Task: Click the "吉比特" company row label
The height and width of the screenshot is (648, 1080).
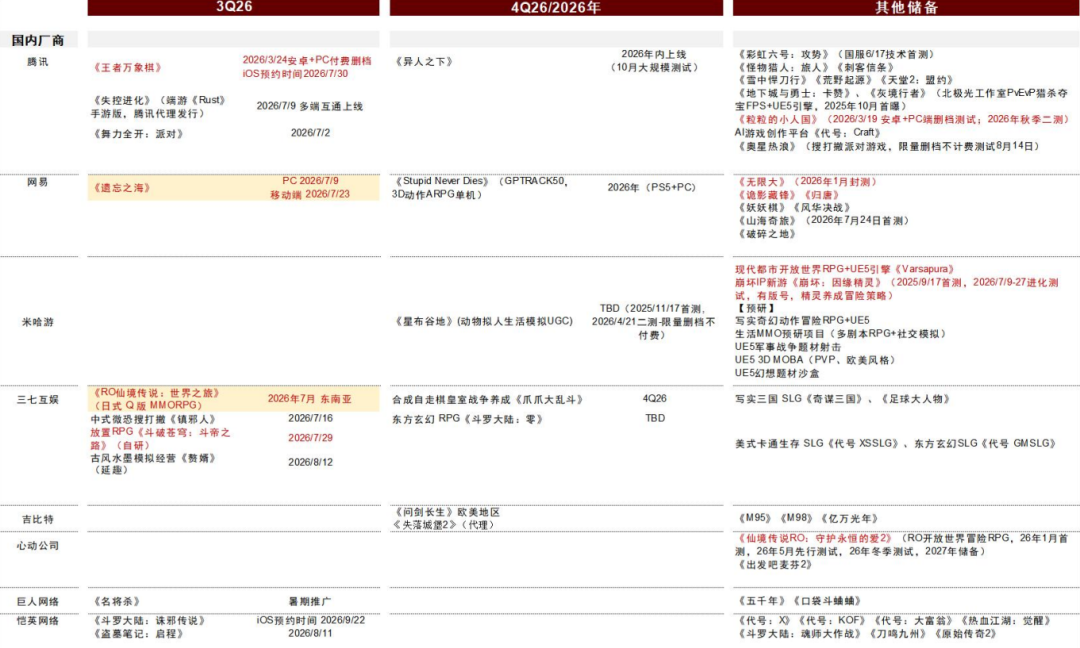Action: click(x=37, y=519)
